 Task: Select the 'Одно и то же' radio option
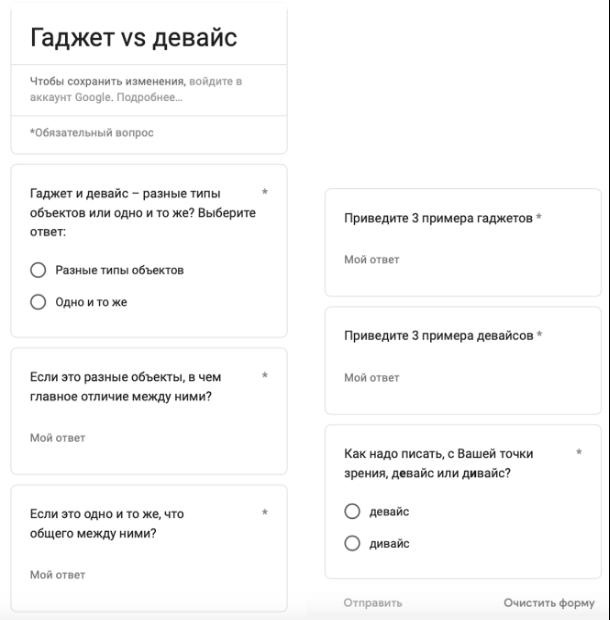pos(38,302)
